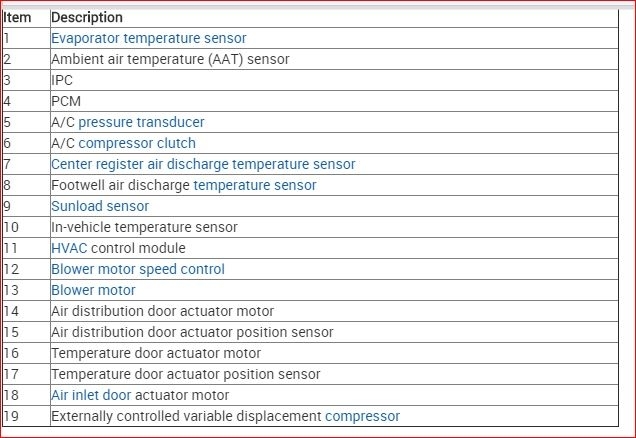This screenshot has height=438, width=636.
Task: Click Temperature door actuator motor text in row 16
Action: (x=156, y=353)
